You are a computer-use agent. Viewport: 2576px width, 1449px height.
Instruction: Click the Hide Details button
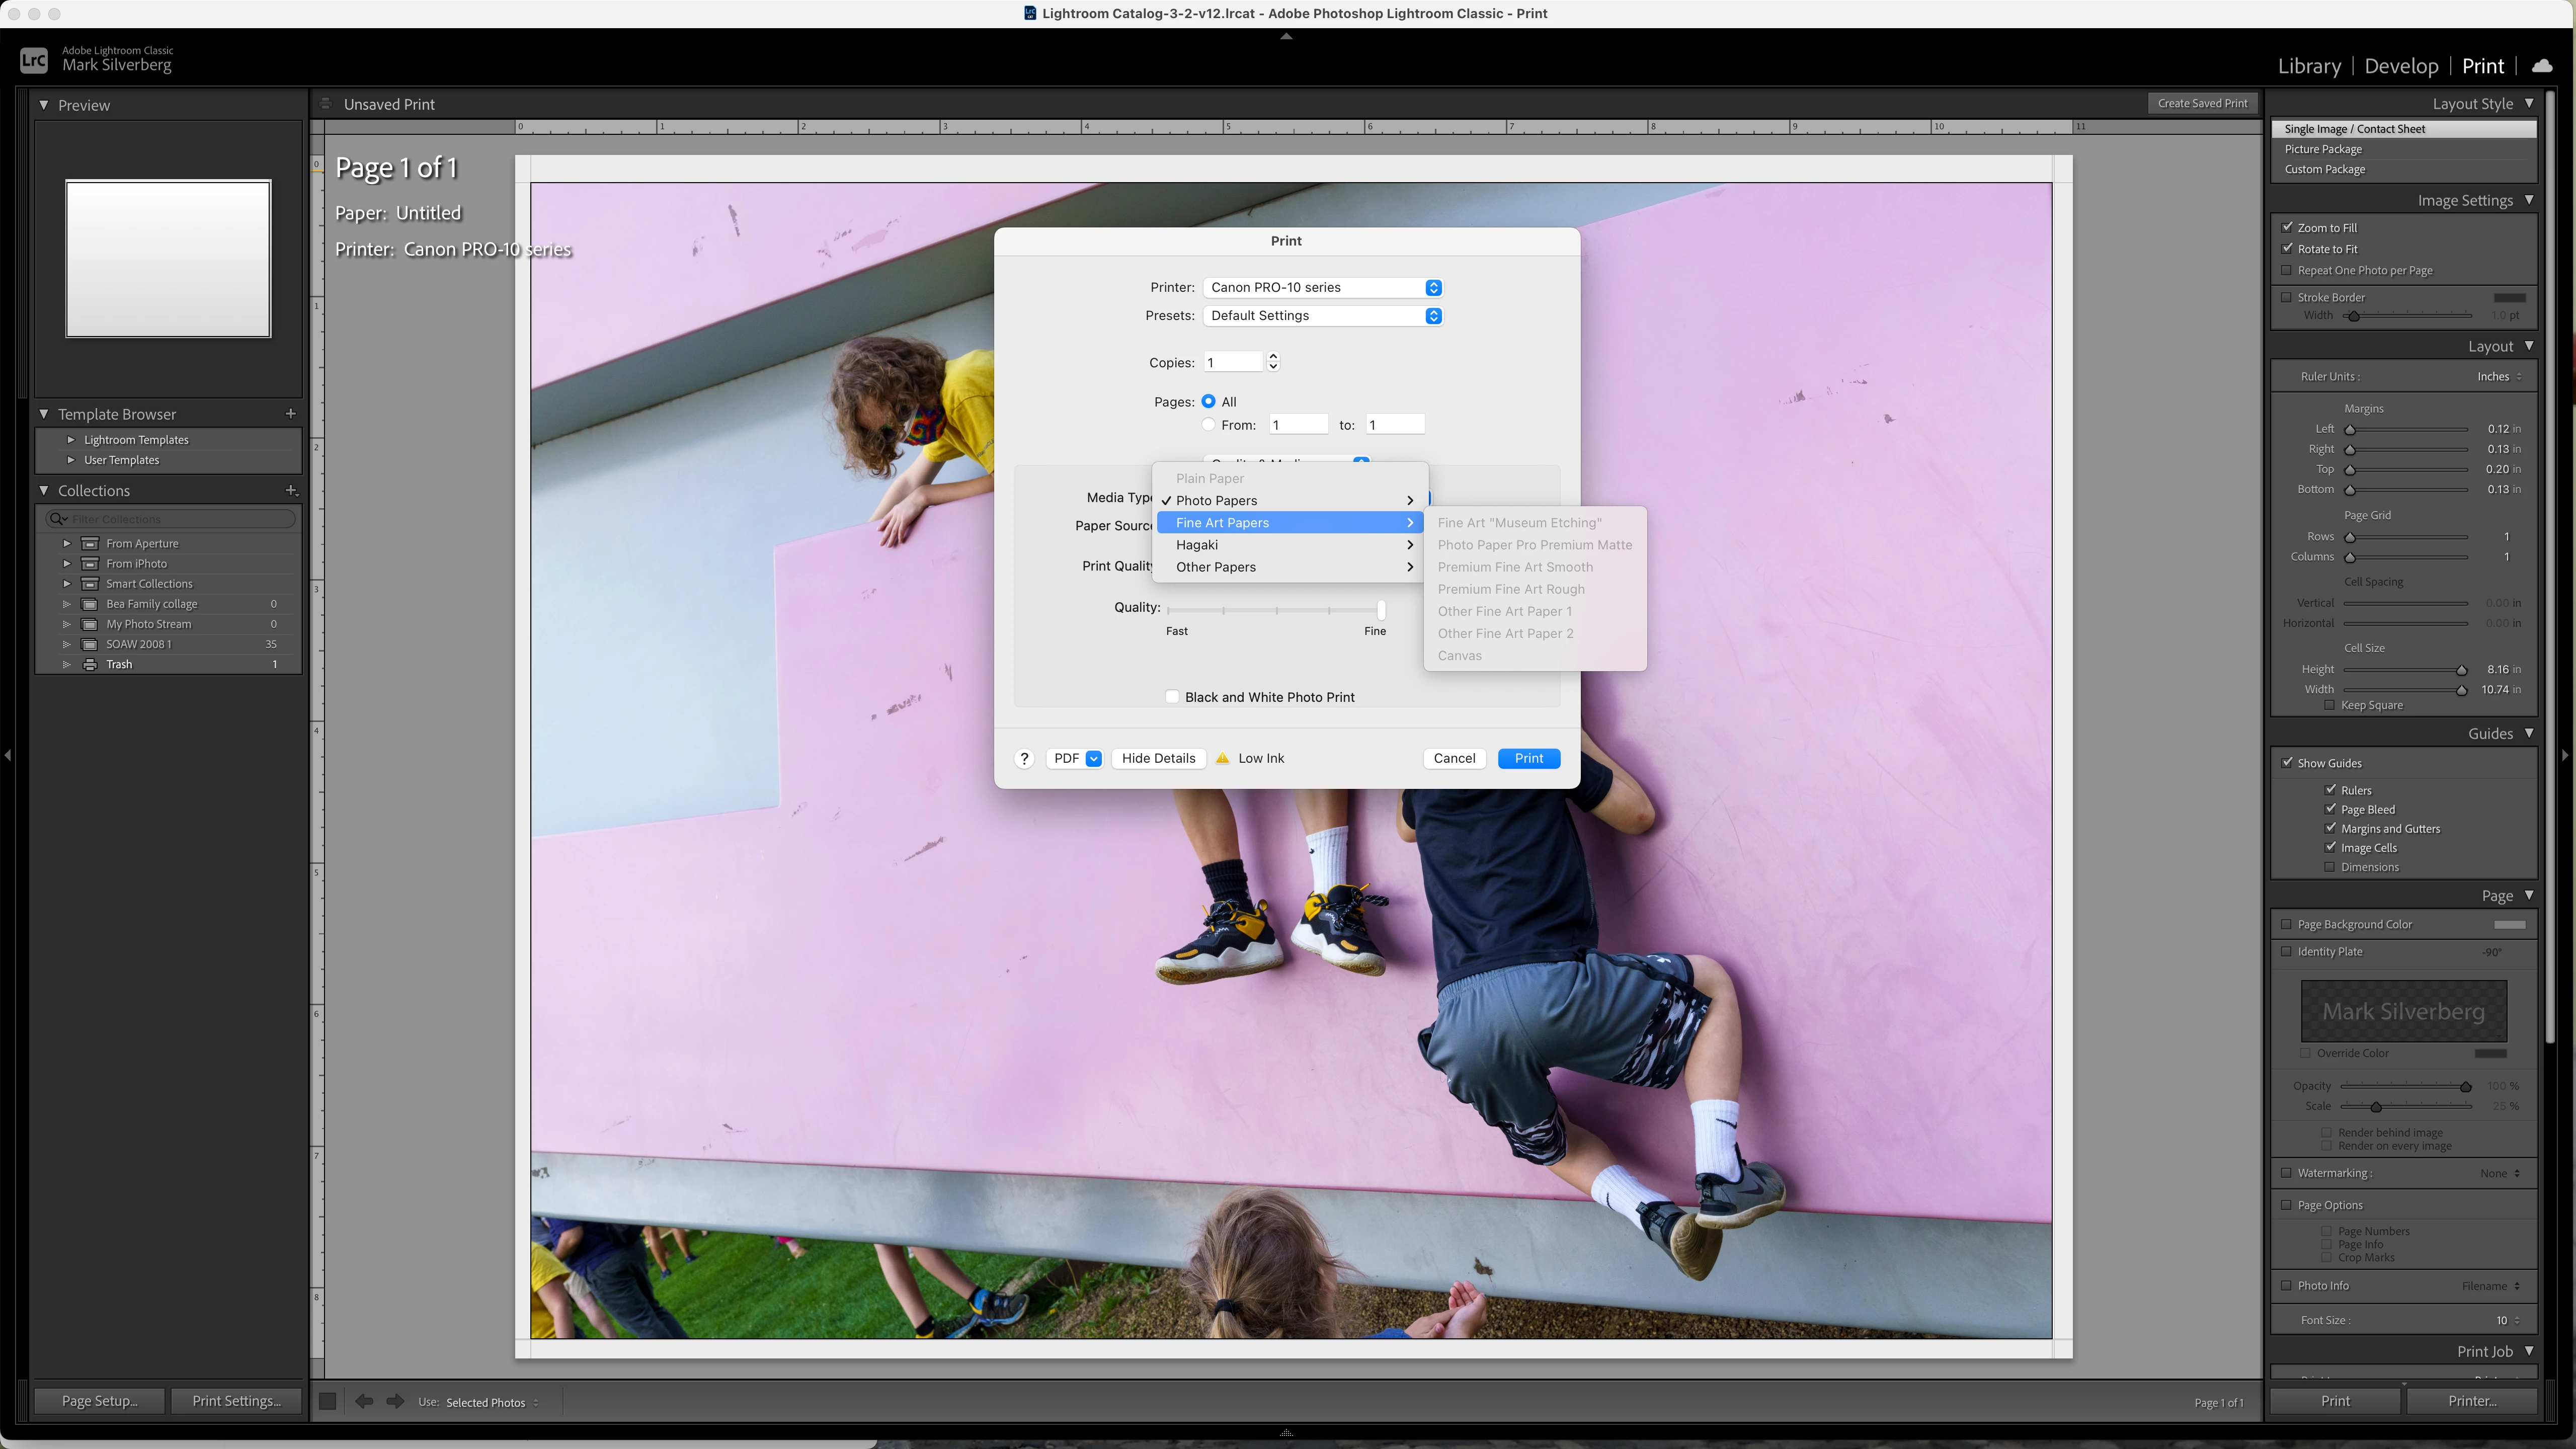click(1158, 758)
